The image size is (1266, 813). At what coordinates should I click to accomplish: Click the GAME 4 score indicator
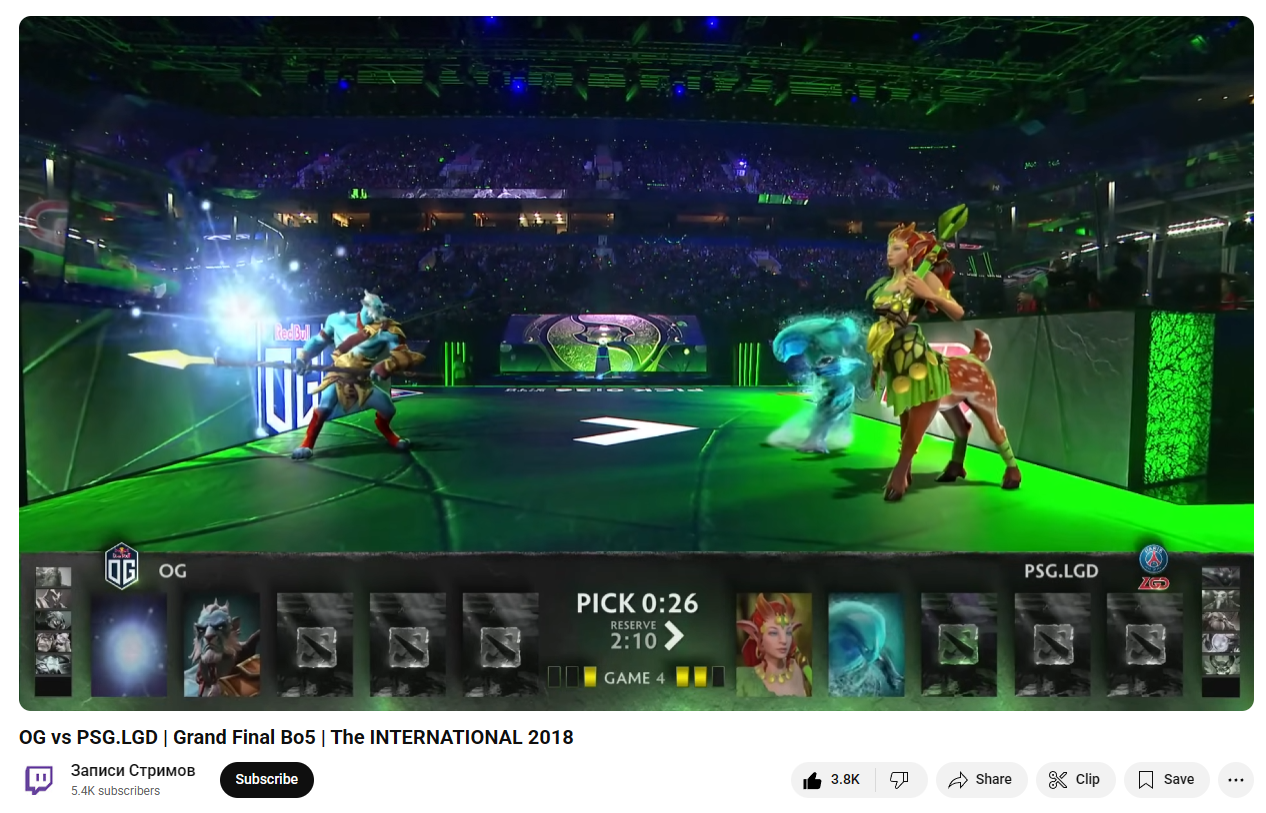click(x=635, y=677)
